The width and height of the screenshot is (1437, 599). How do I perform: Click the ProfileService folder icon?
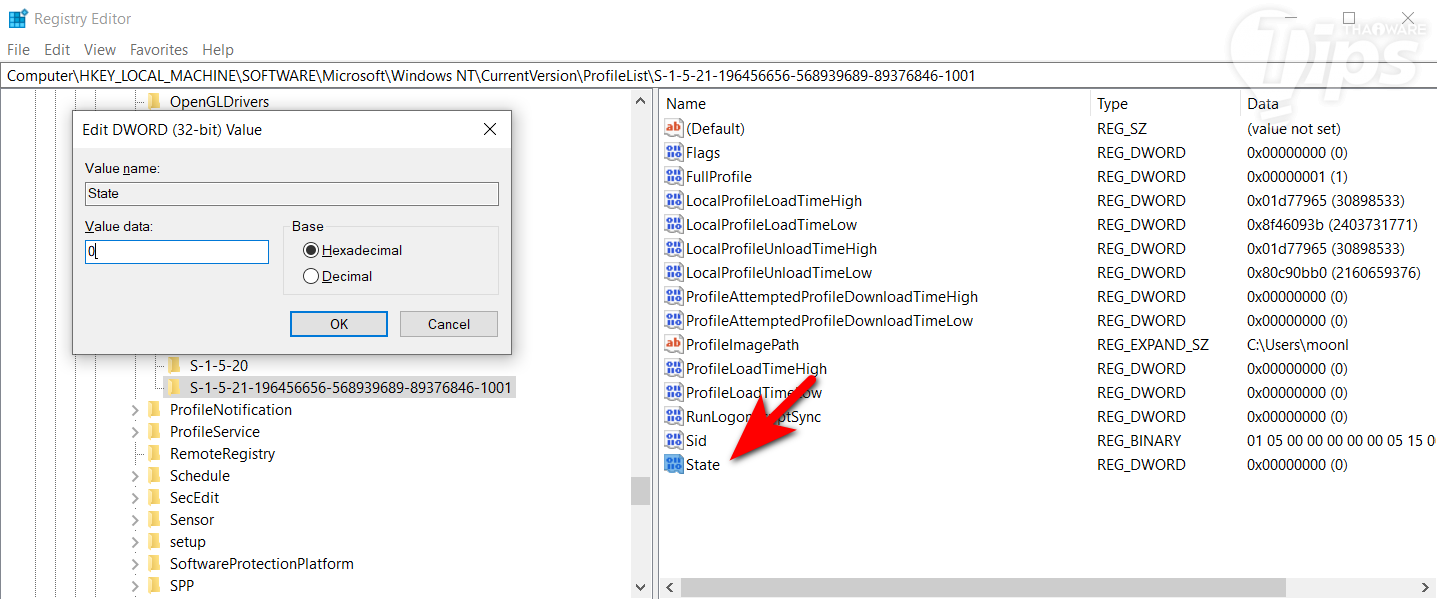click(x=154, y=431)
